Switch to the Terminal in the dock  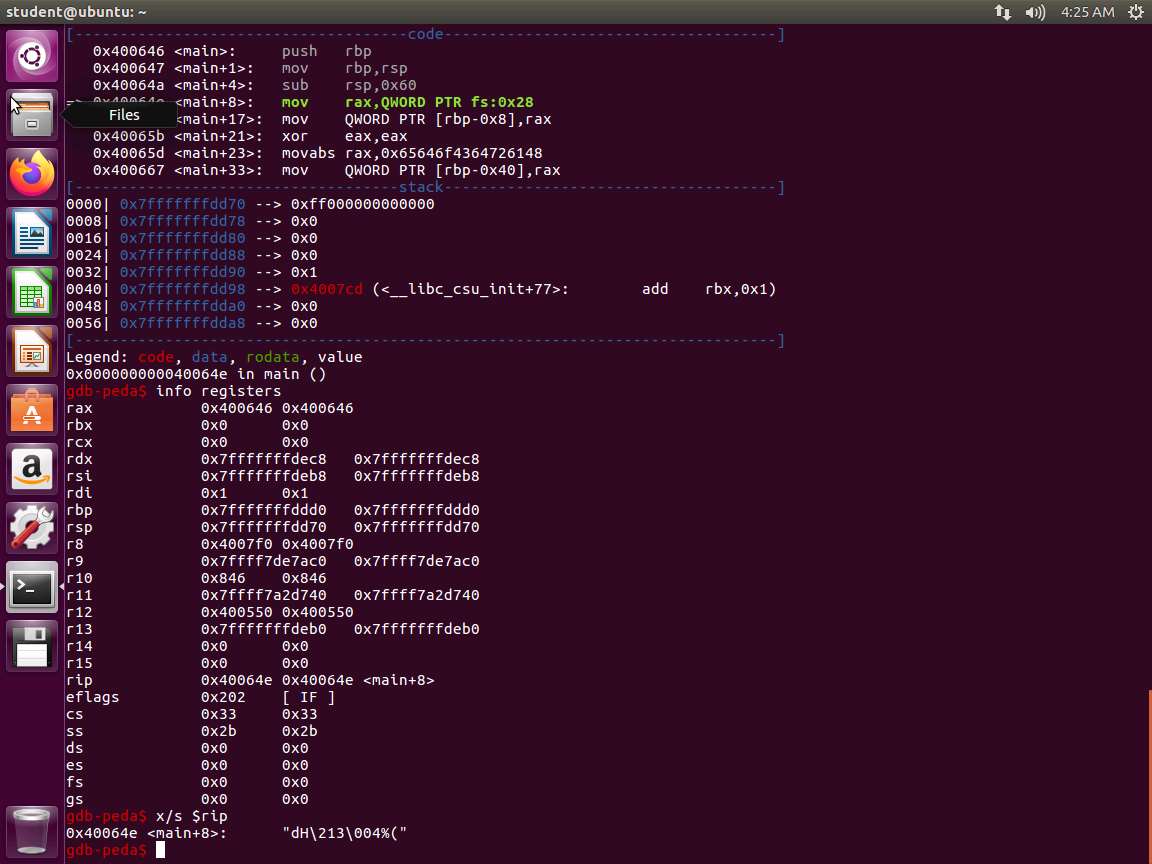click(32, 587)
